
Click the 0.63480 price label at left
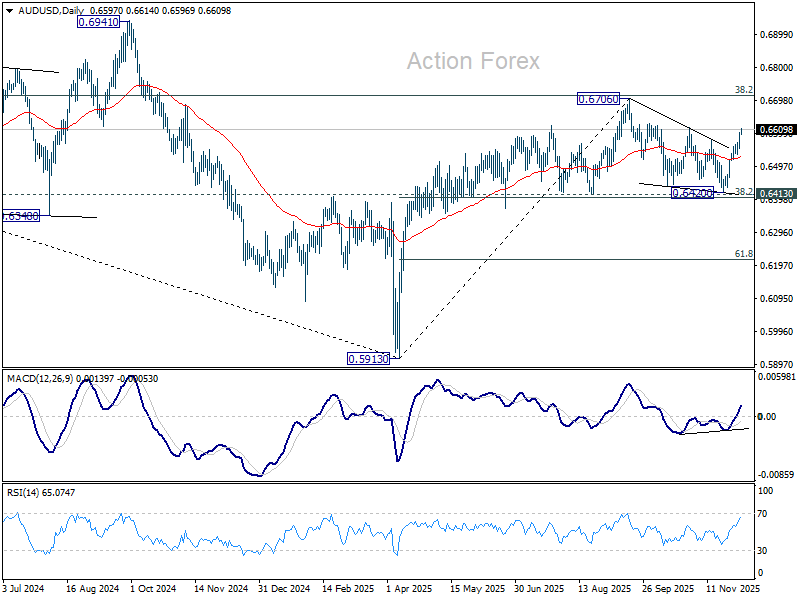click(x=20, y=216)
